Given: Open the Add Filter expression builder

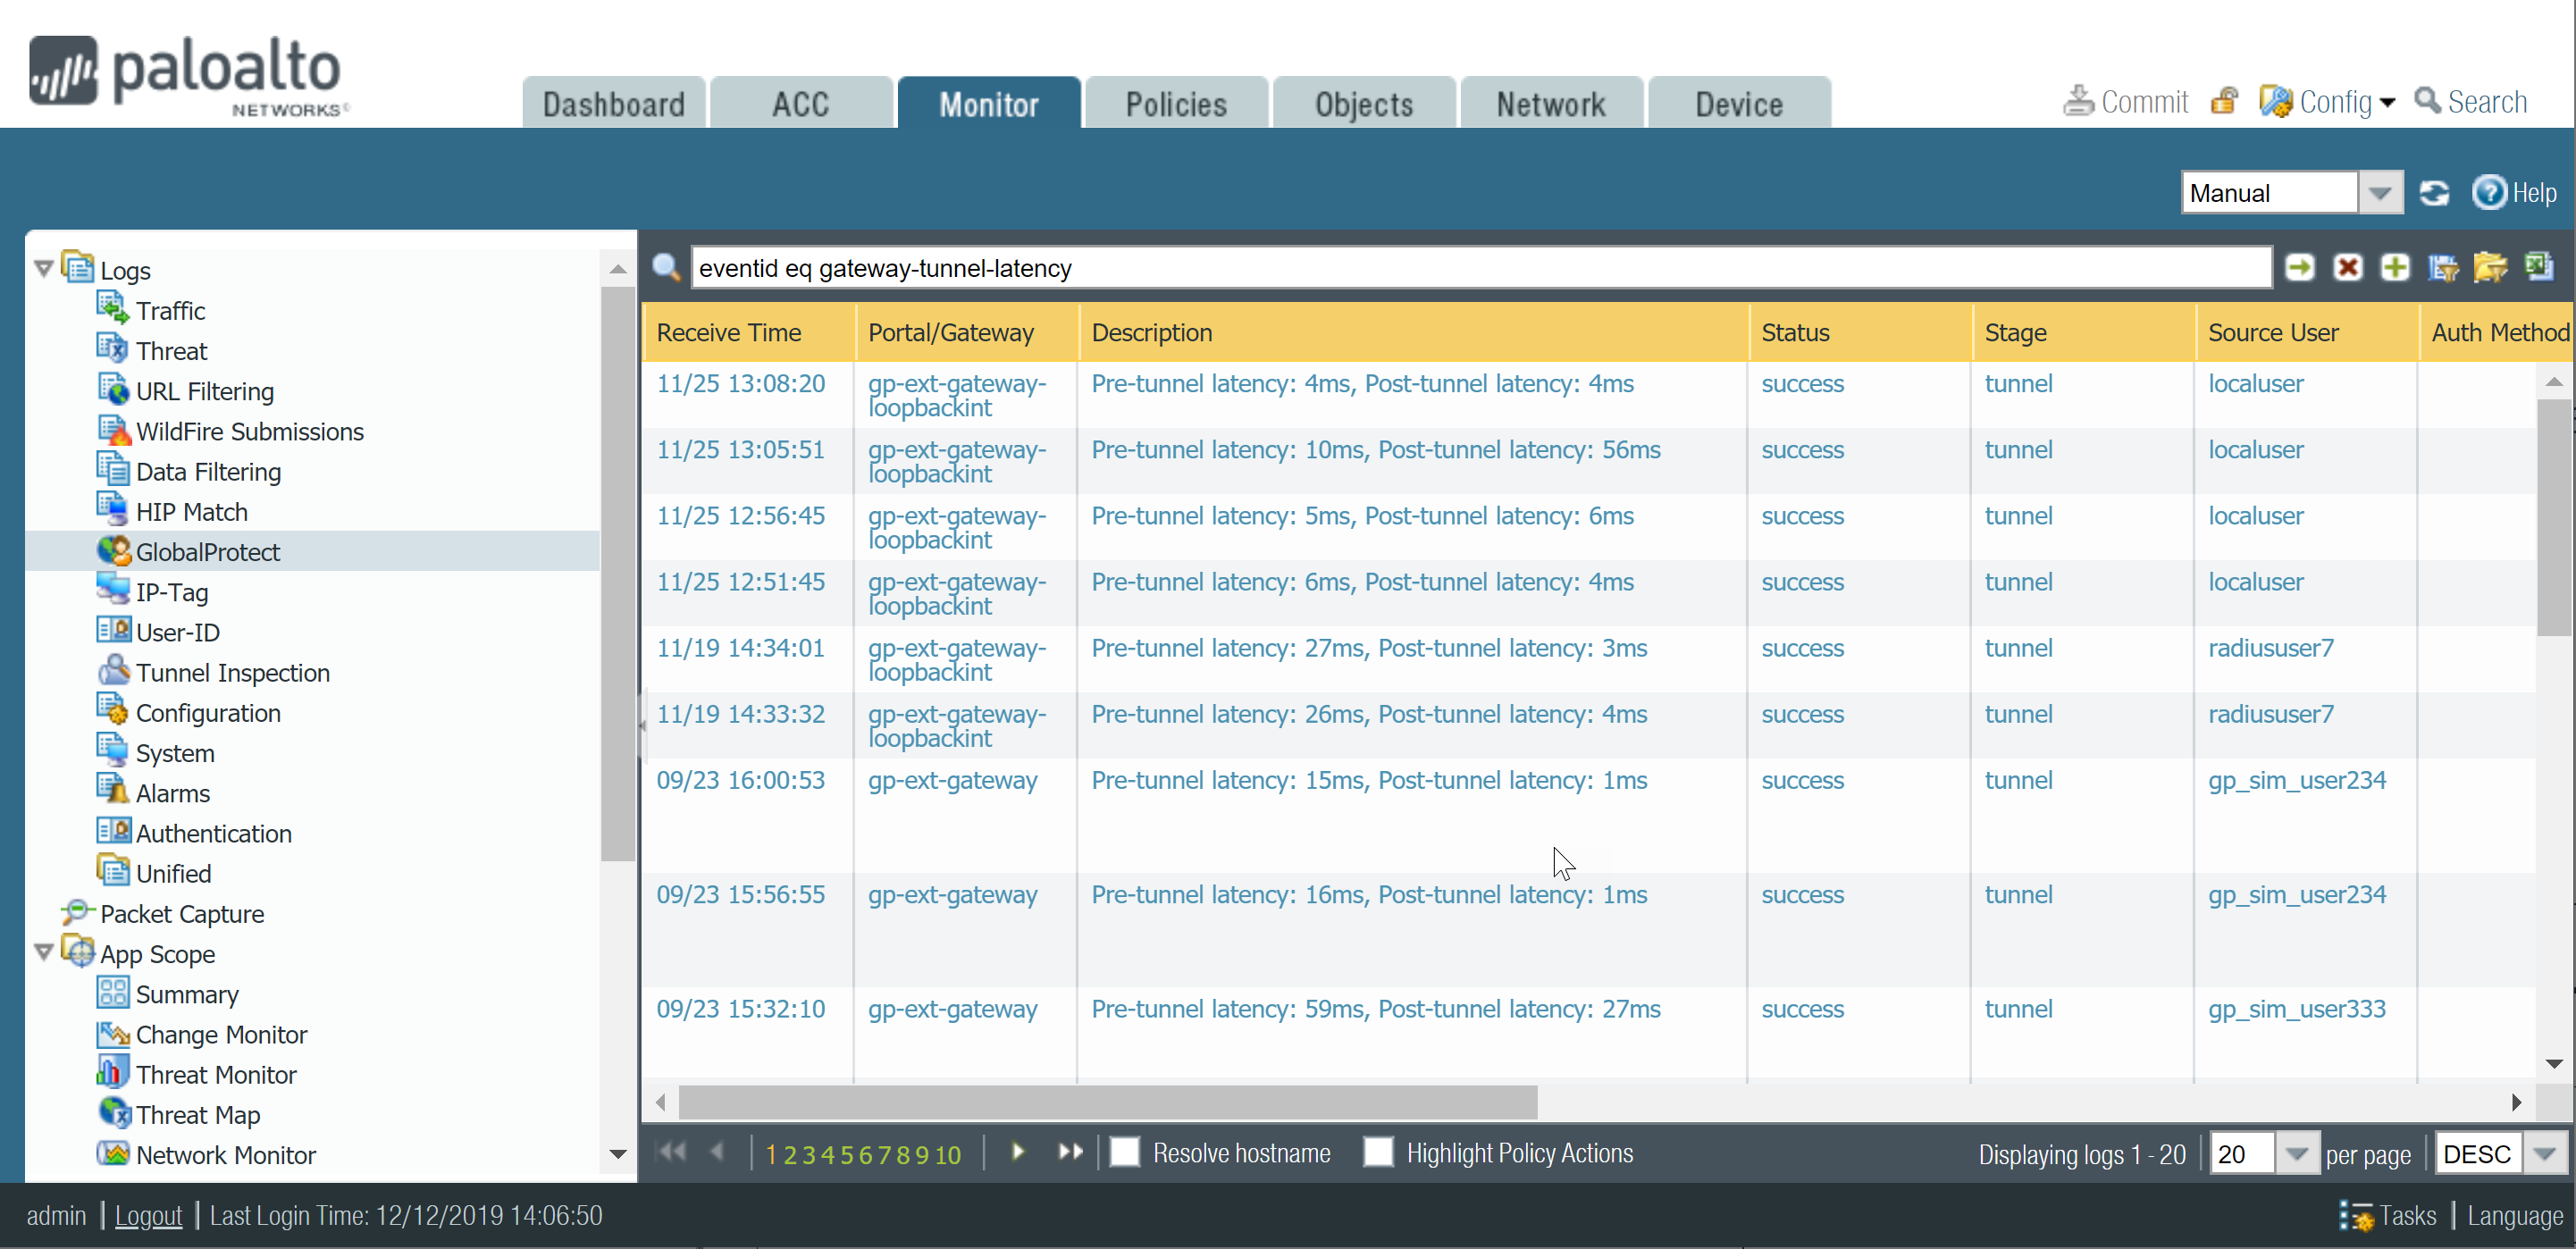Looking at the screenshot, I should [2394, 267].
